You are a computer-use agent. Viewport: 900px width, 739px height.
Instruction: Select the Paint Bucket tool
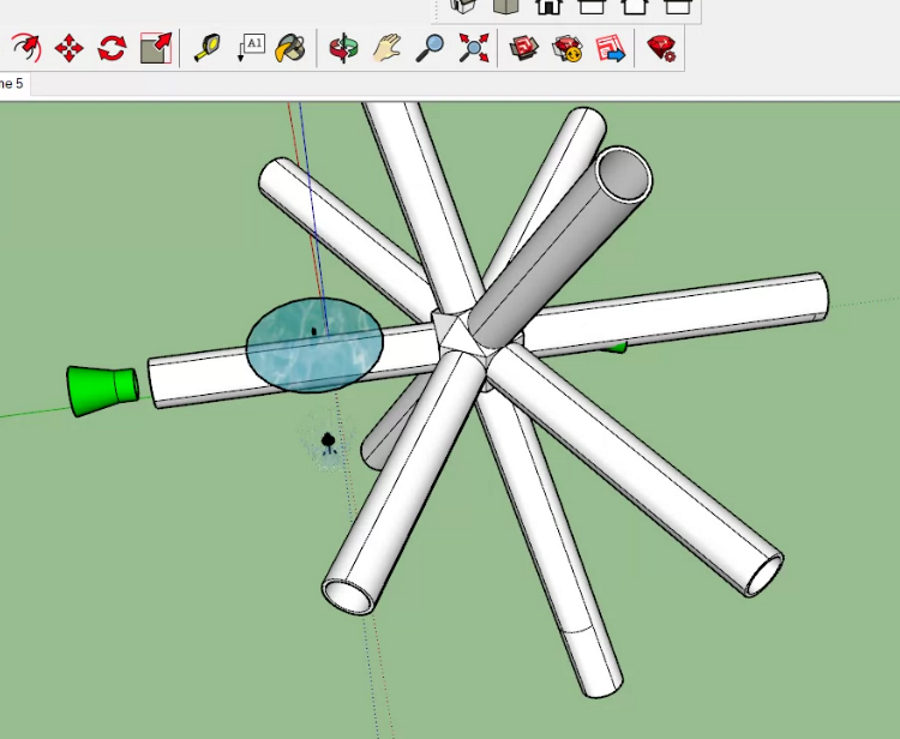(290, 48)
